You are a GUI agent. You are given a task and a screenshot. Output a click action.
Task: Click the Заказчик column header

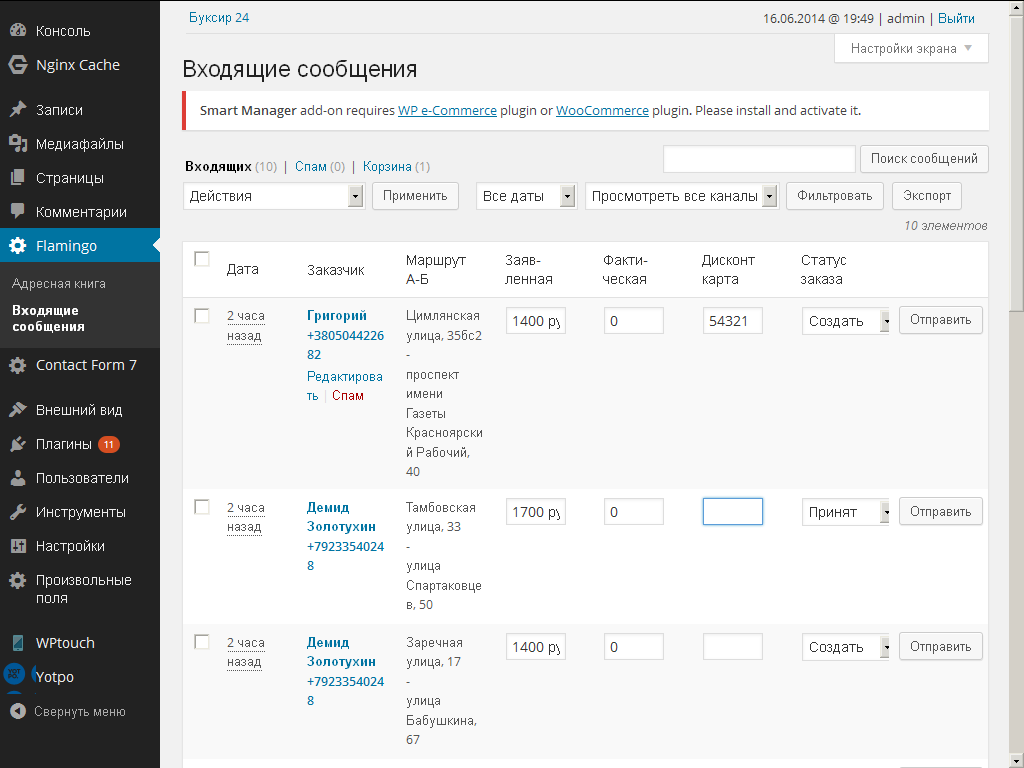[x=336, y=270]
